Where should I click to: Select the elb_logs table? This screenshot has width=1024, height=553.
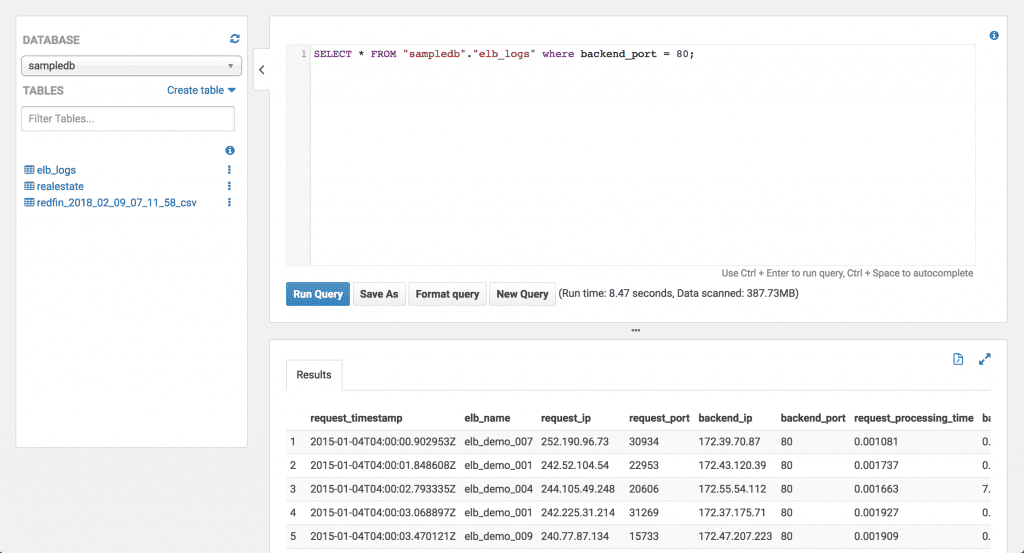(56, 170)
